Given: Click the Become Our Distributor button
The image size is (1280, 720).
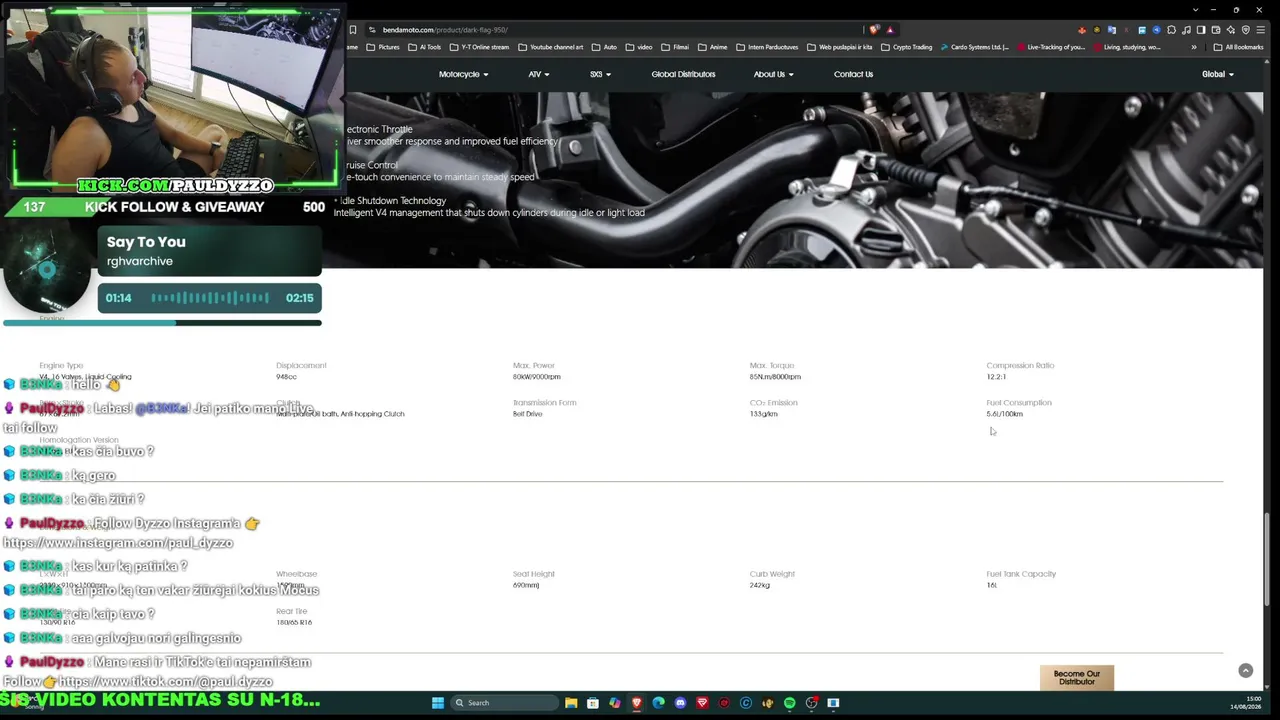Looking at the screenshot, I should click(1076, 678).
